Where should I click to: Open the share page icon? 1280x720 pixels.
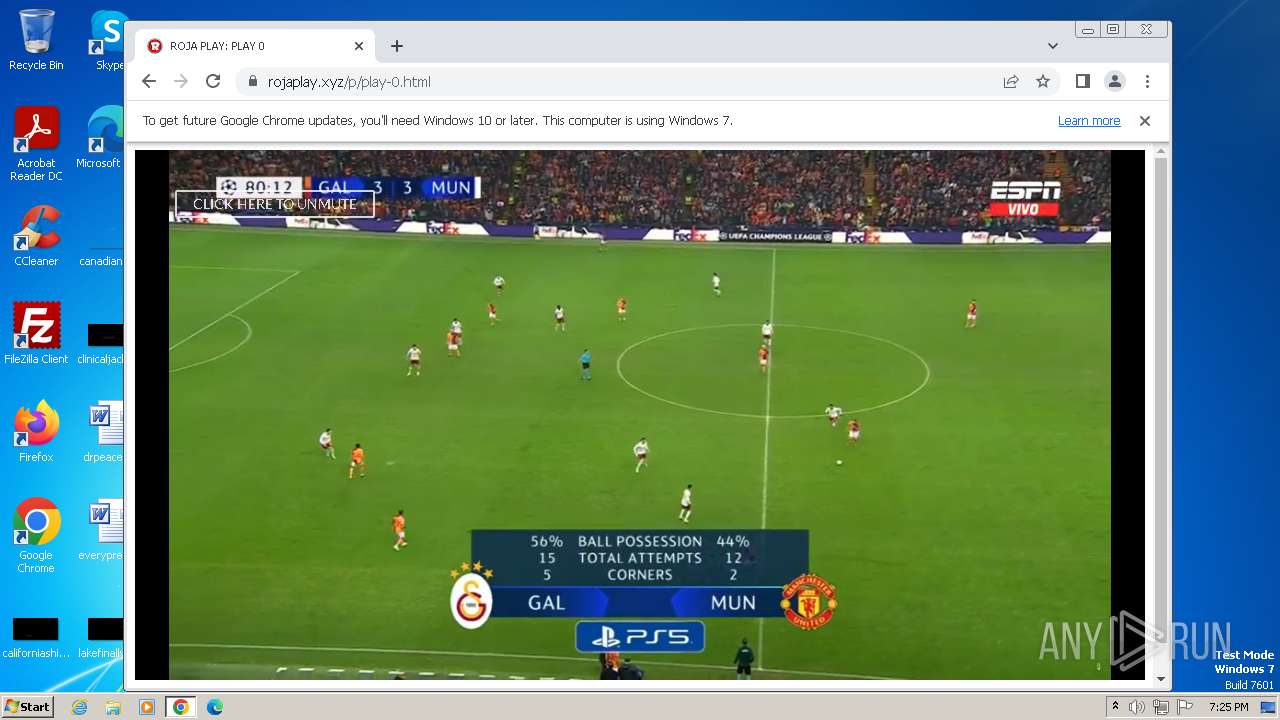tap(1011, 82)
